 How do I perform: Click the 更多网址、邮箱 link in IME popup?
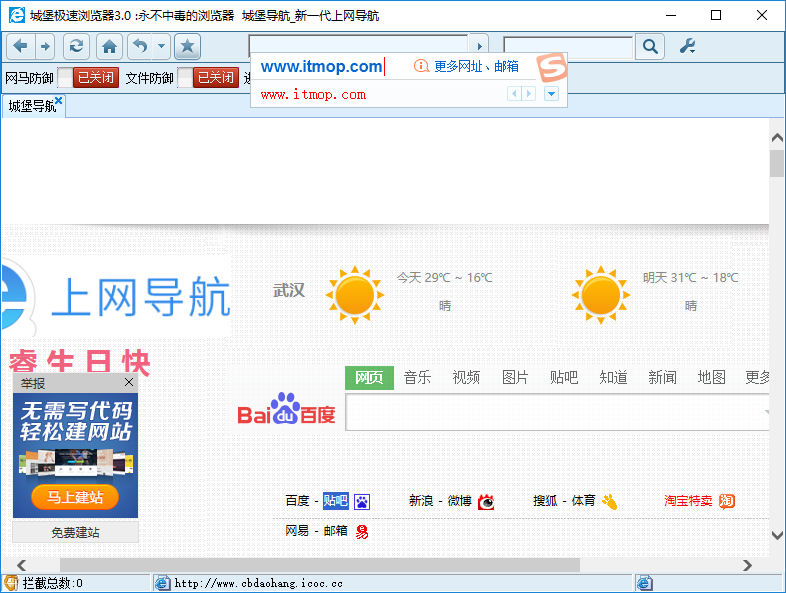[476, 66]
